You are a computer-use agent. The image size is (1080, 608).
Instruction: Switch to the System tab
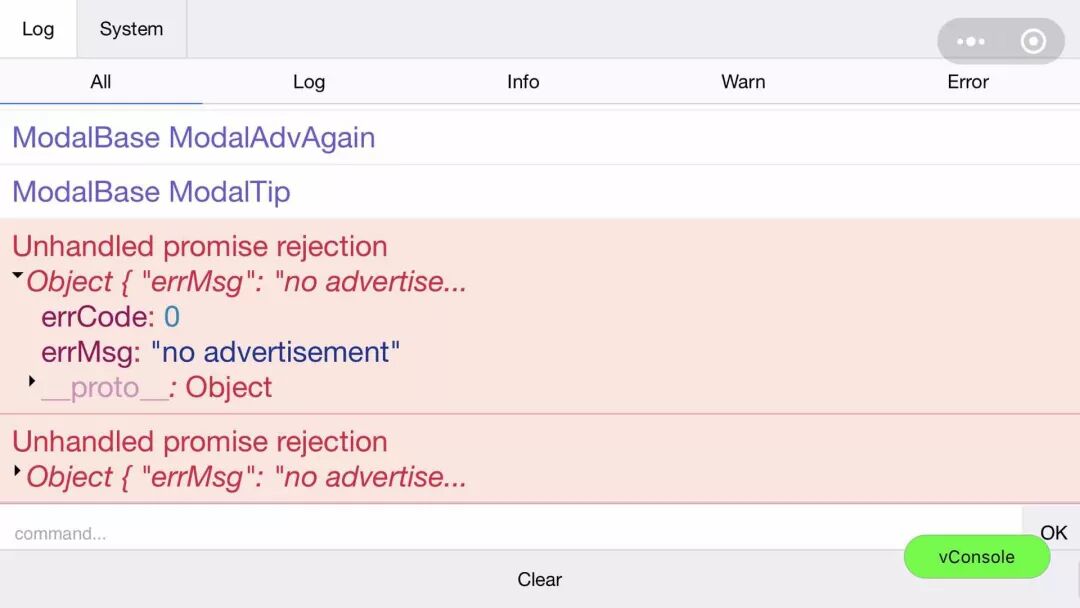(131, 29)
